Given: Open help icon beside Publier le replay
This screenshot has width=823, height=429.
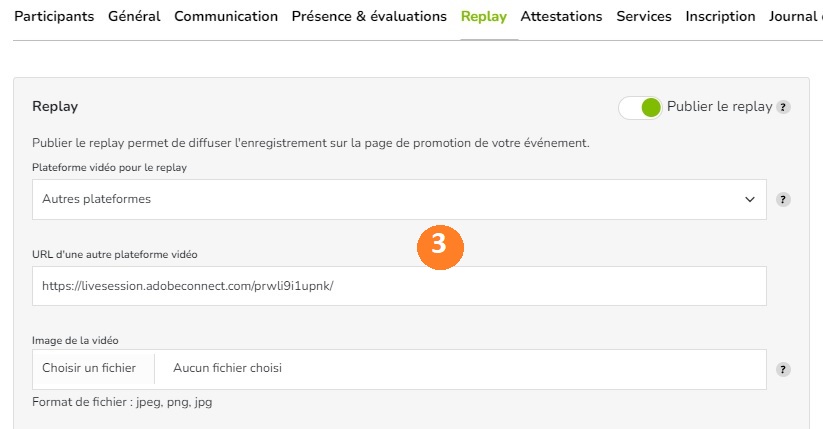Looking at the screenshot, I should [x=783, y=107].
